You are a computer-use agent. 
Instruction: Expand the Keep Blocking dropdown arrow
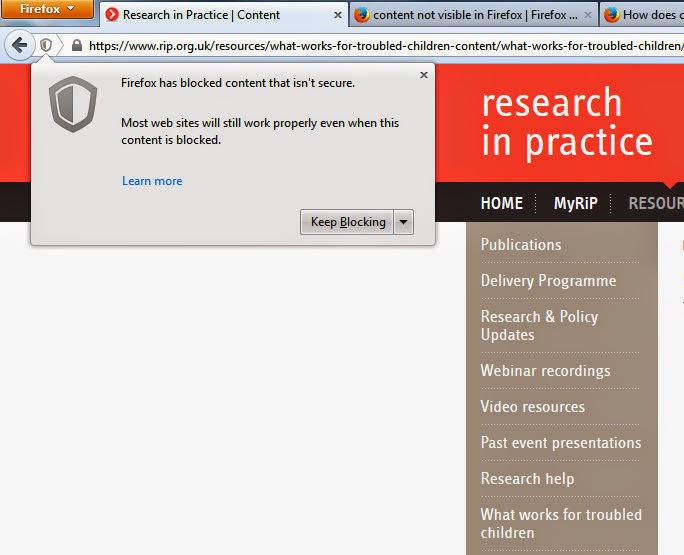pos(404,222)
